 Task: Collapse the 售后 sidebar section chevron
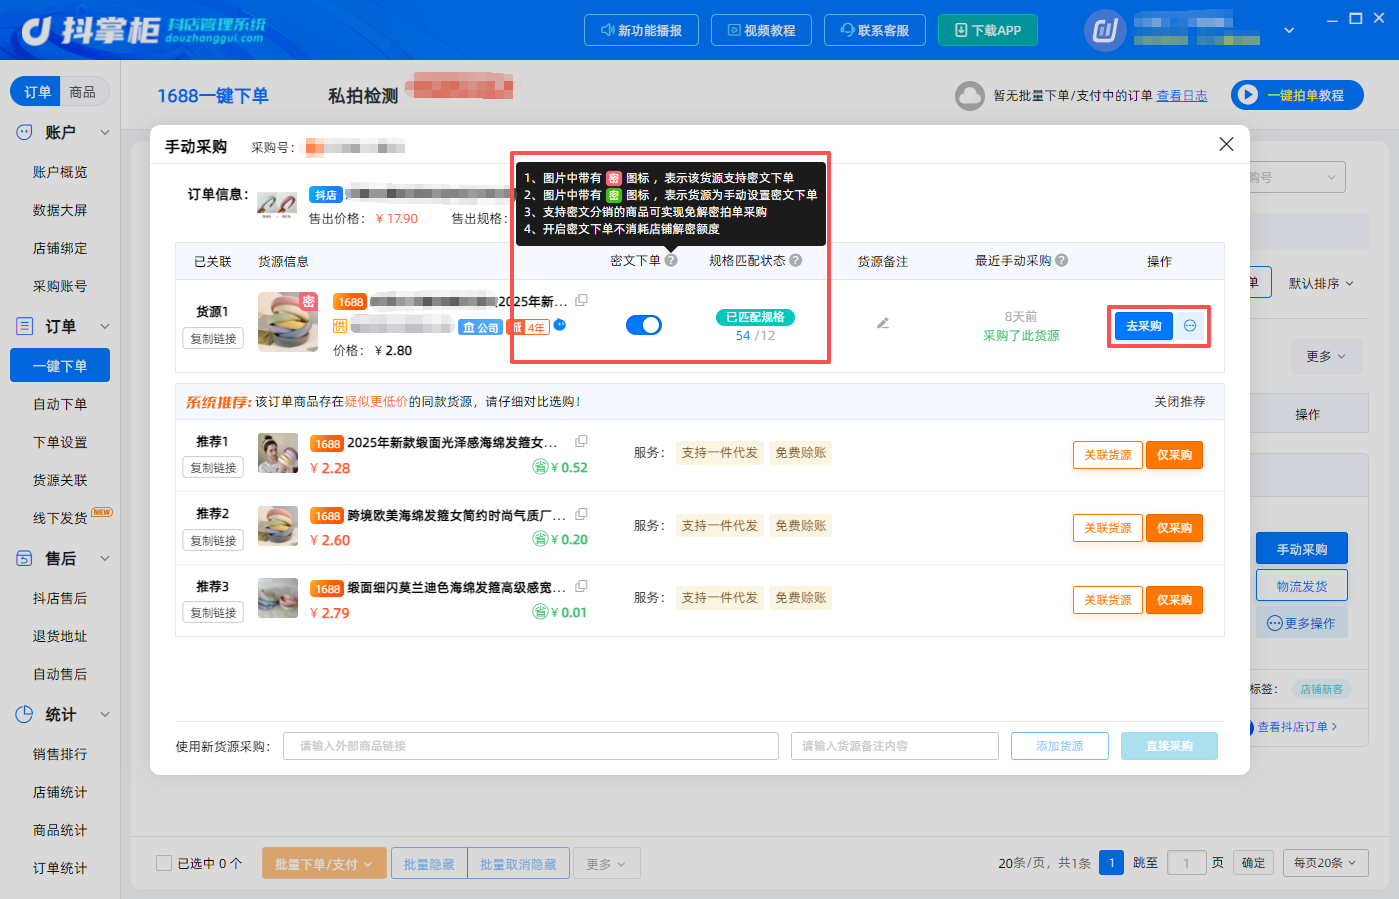click(x=105, y=558)
